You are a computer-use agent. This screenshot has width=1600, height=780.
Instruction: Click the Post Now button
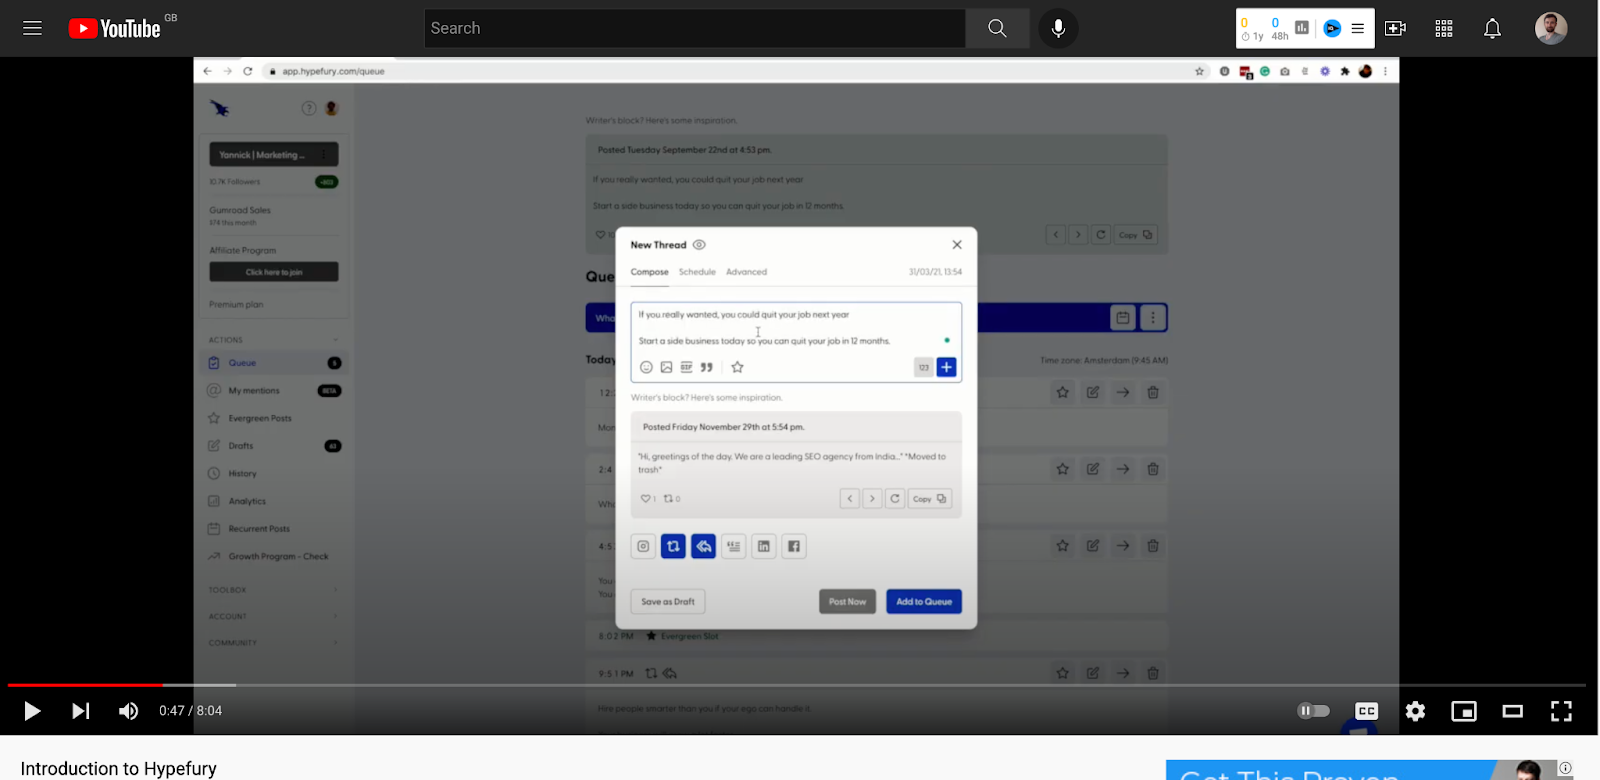point(848,602)
